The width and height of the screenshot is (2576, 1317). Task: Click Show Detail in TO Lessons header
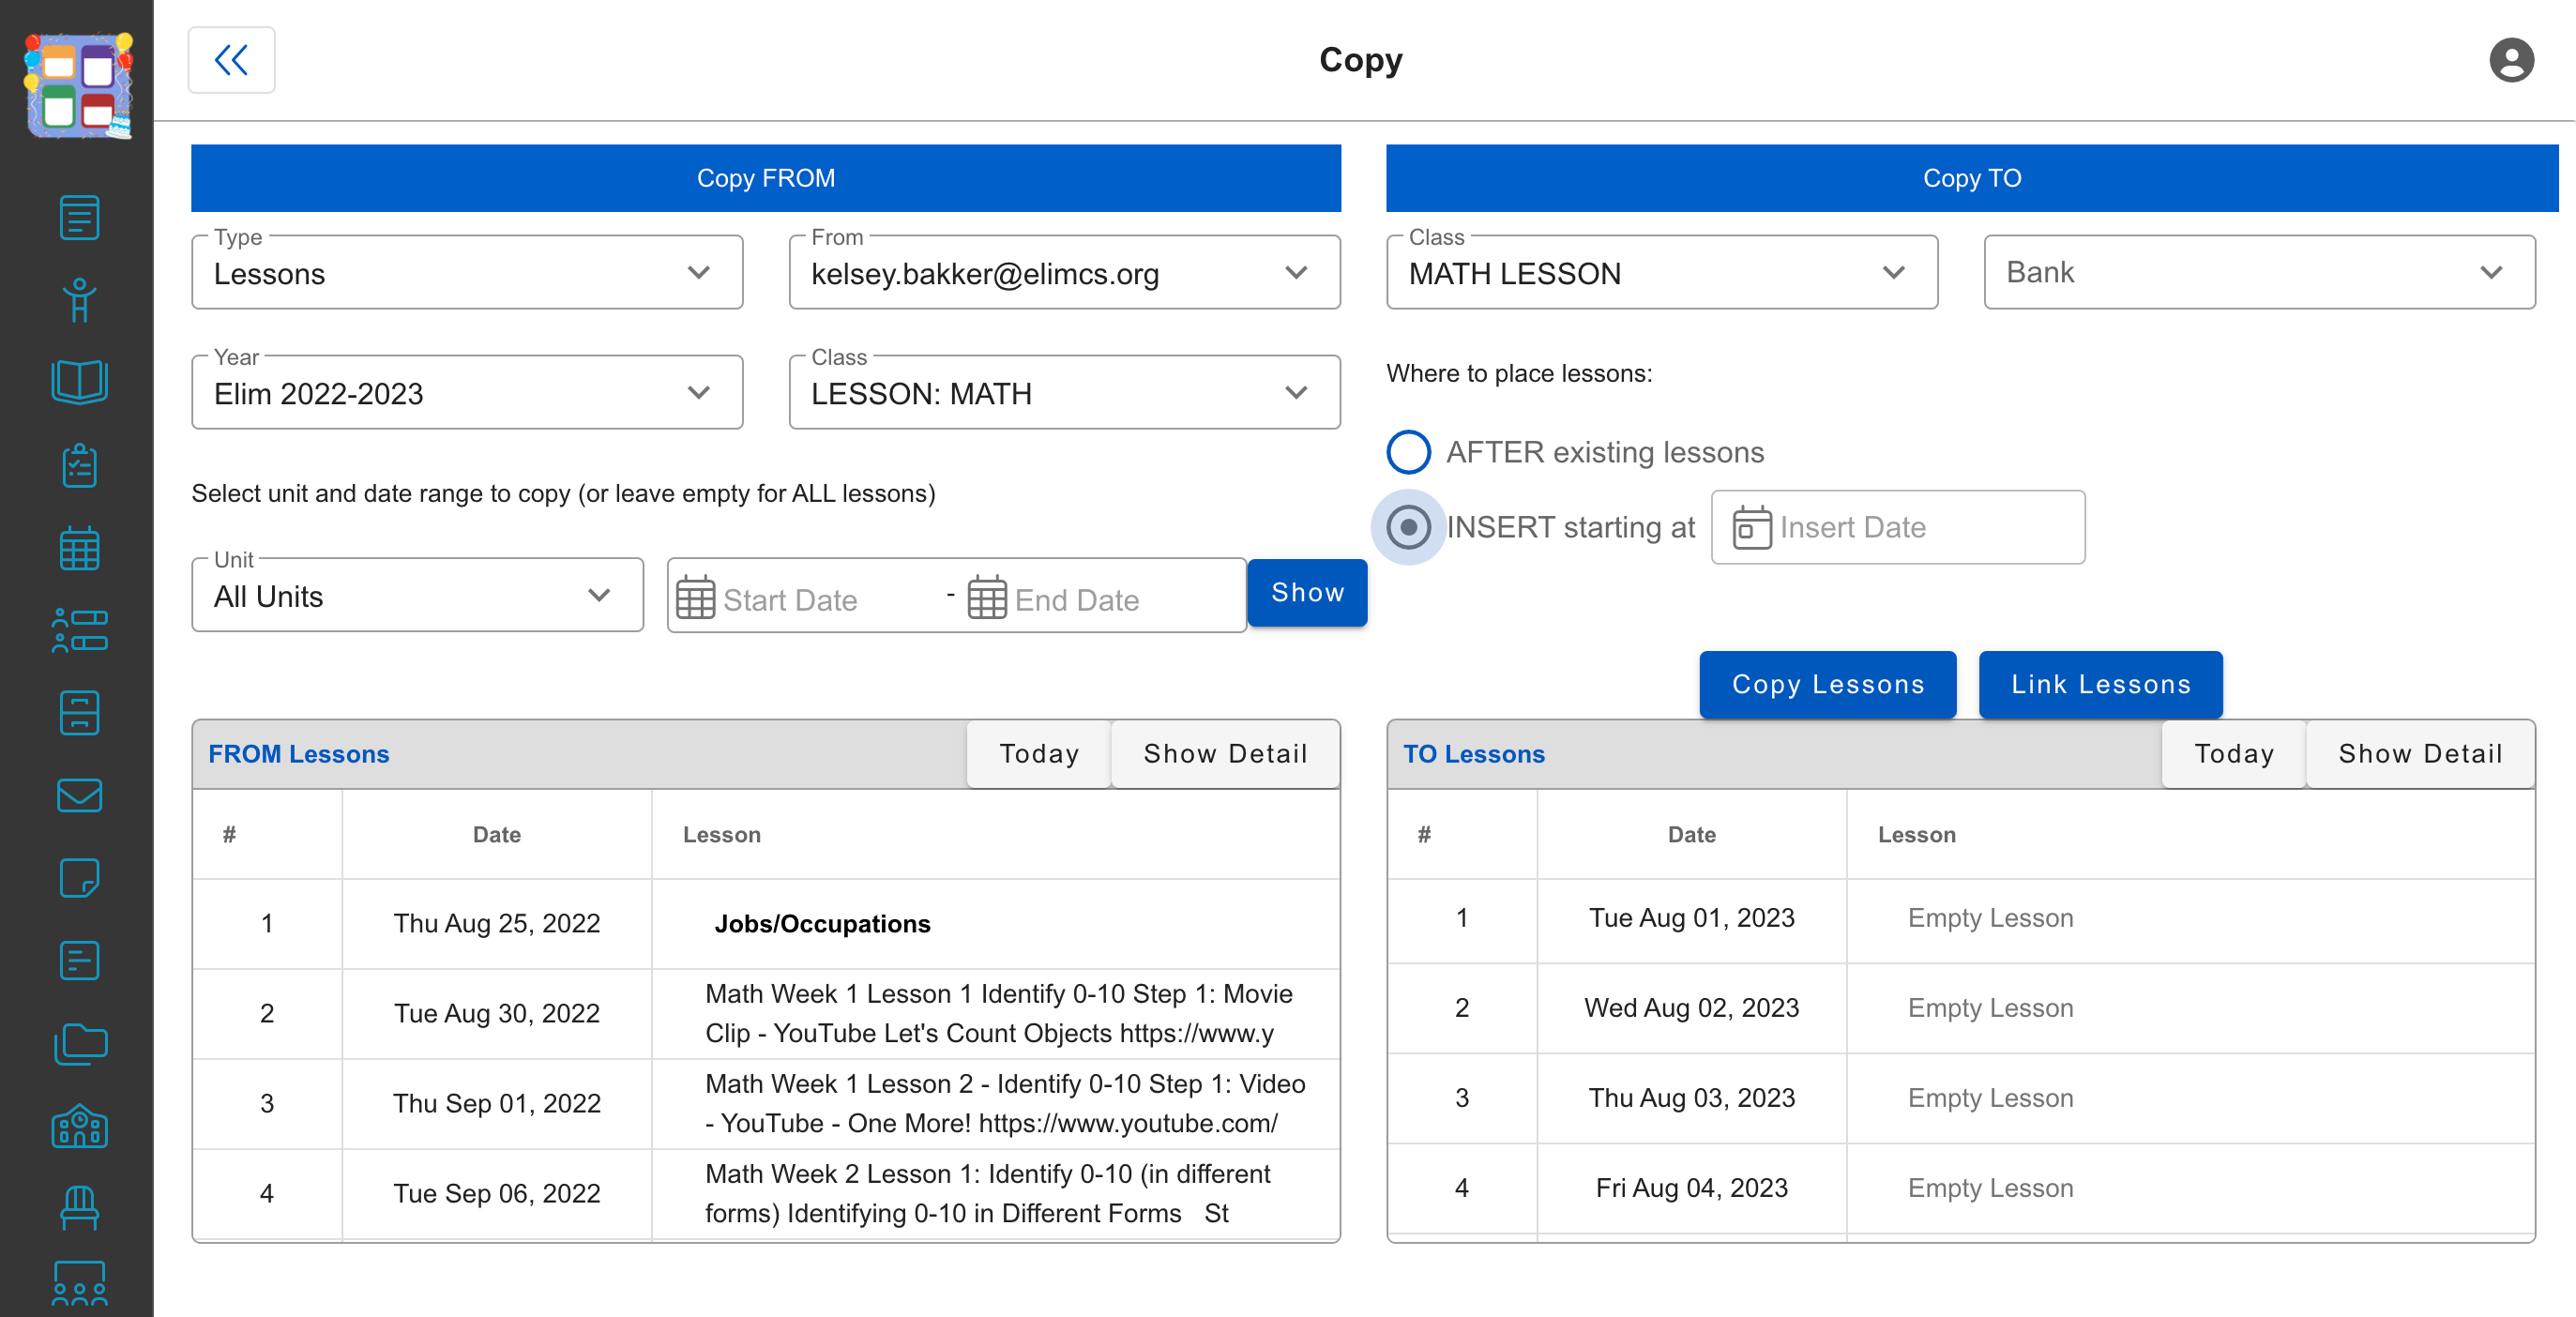[2420, 754]
